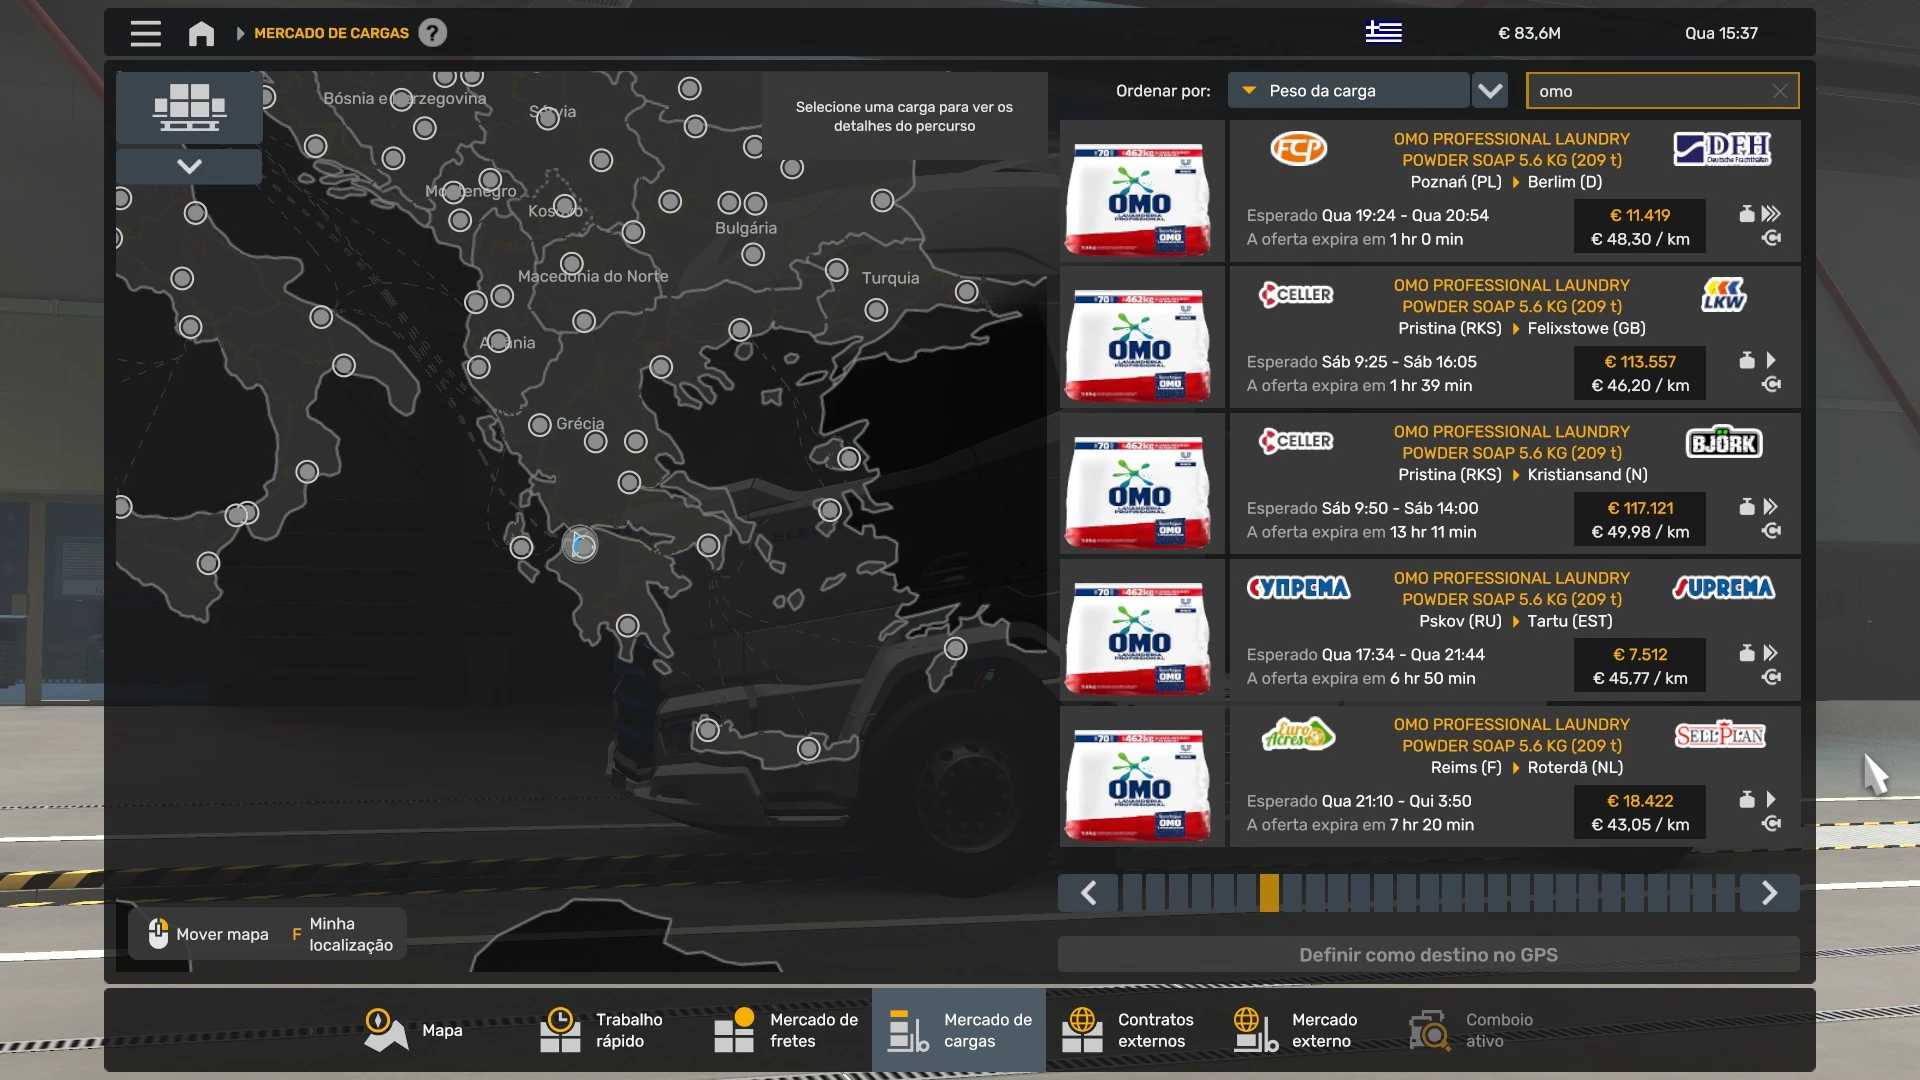Screen dimensions: 1920x1080
Task: Click the route icon on Roterdã offer
Action: (x=1771, y=824)
